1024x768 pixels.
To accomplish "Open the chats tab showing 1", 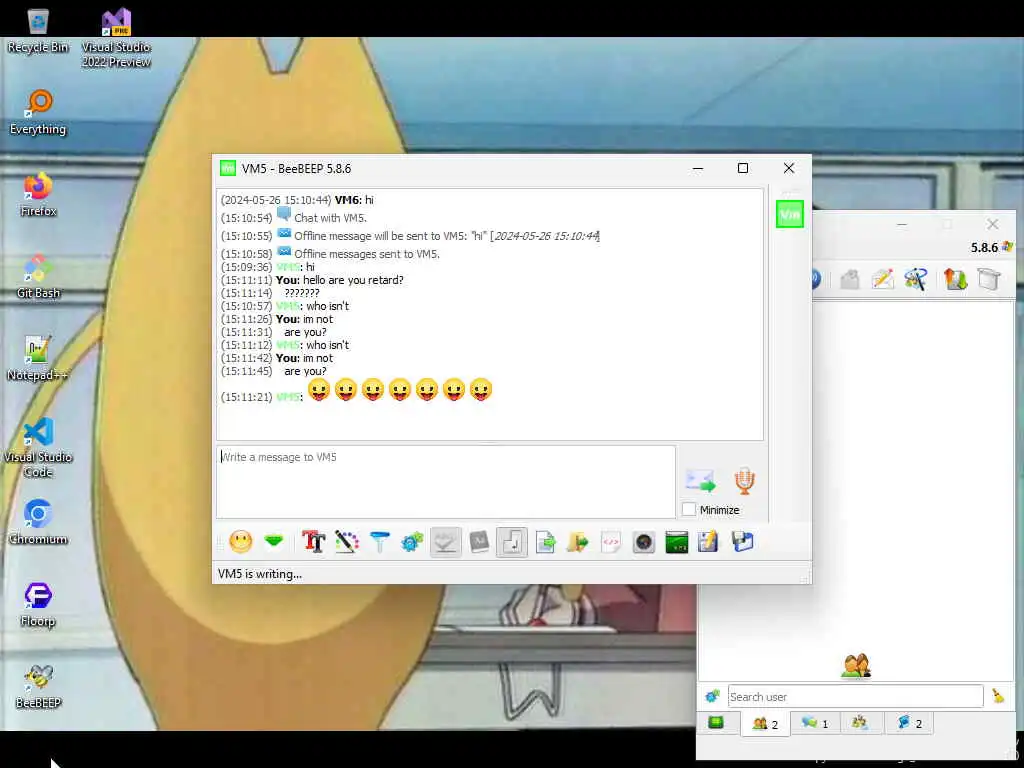I will (x=814, y=723).
